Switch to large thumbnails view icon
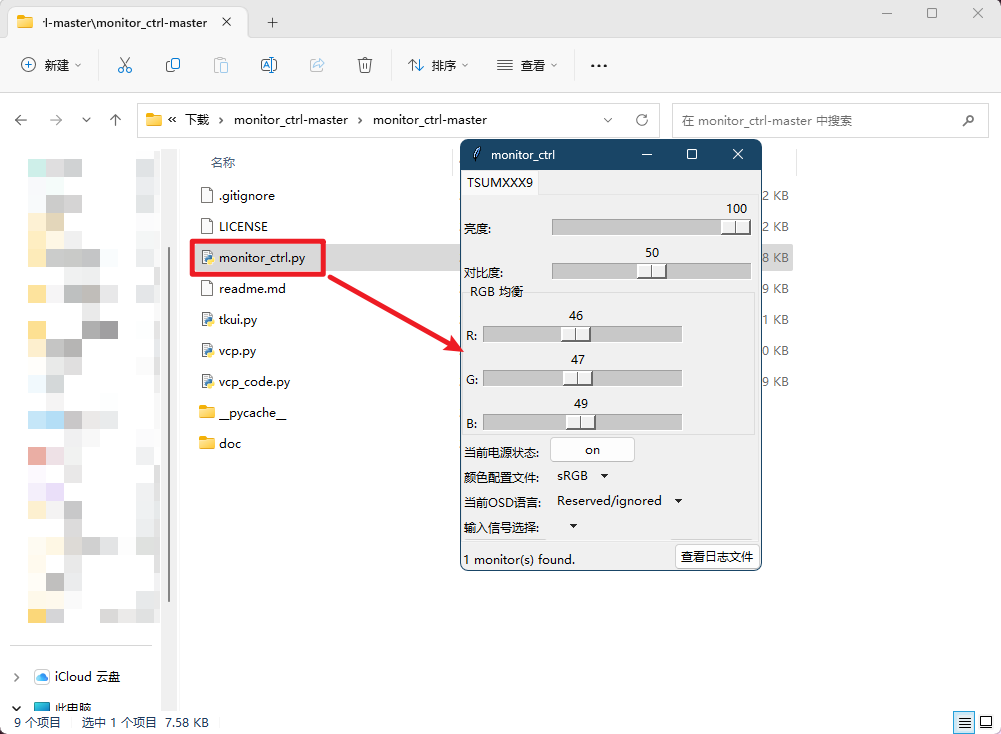The height and width of the screenshot is (734, 1001). pos(986,722)
